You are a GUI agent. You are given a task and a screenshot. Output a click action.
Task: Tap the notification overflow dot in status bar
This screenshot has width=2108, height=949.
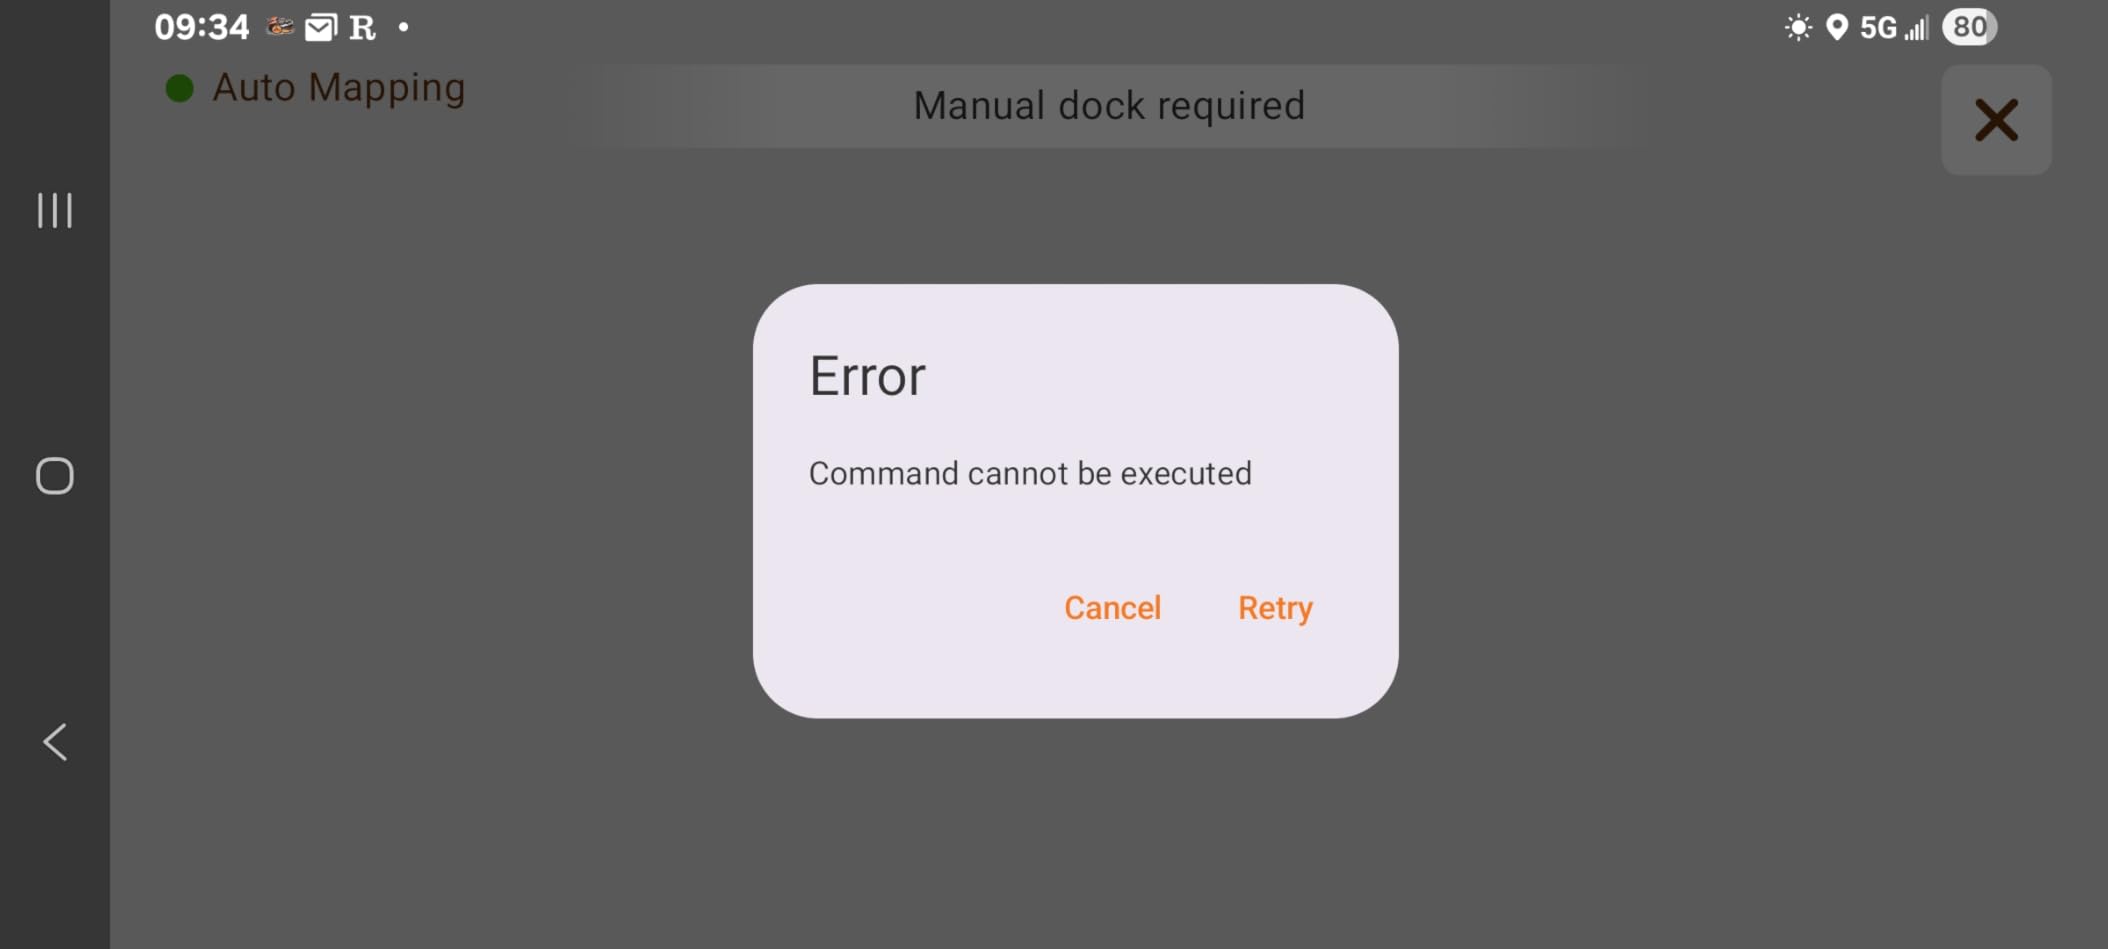click(404, 27)
